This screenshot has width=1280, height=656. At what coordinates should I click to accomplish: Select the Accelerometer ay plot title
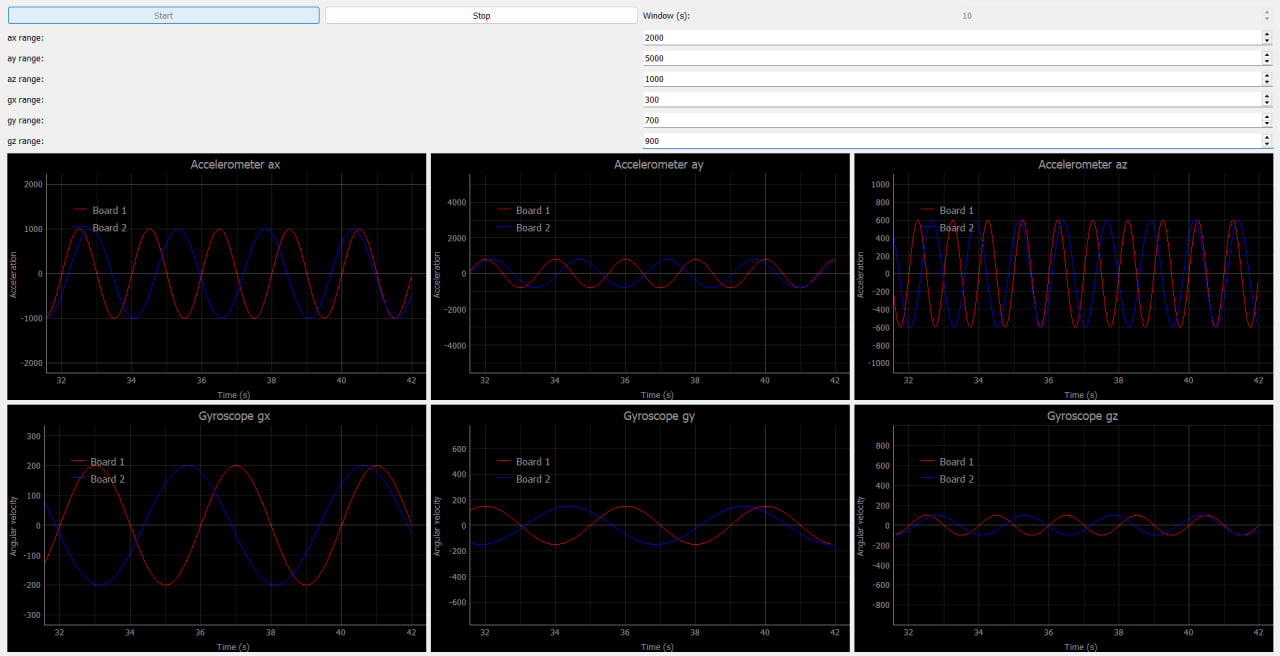click(x=659, y=164)
